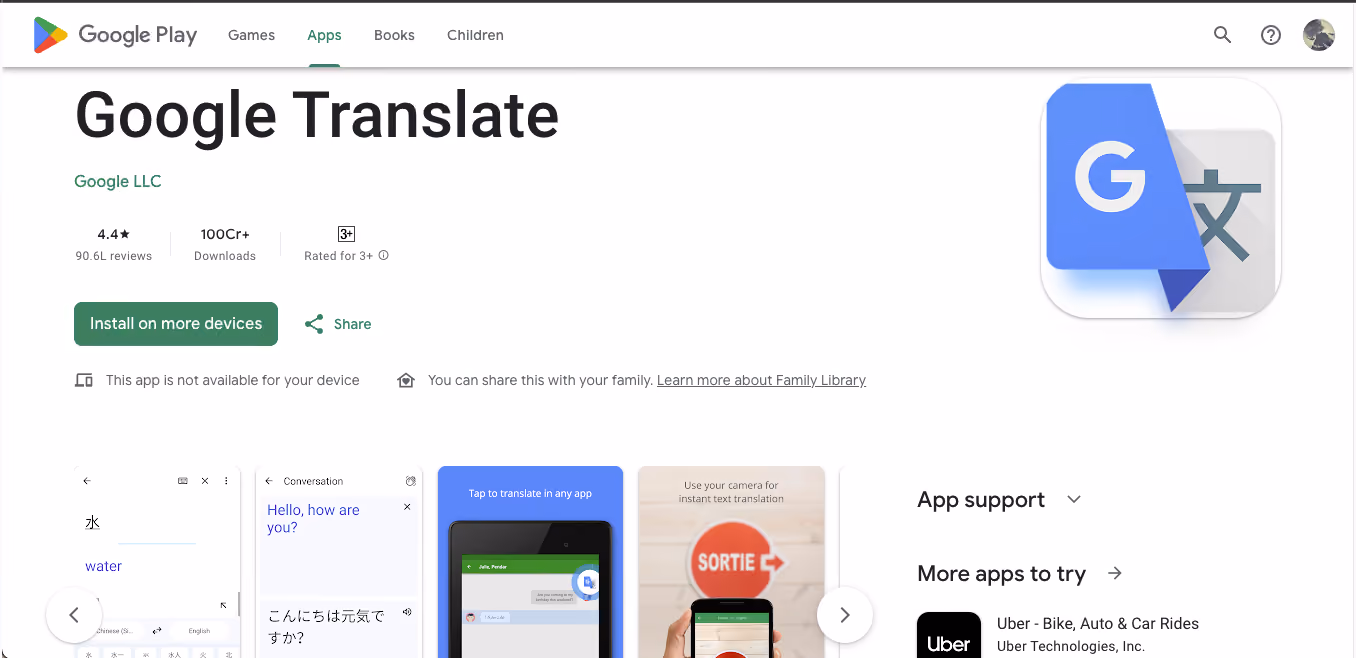
Task: Show previous screenshots with left arrow
Action: click(x=74, y=614)
